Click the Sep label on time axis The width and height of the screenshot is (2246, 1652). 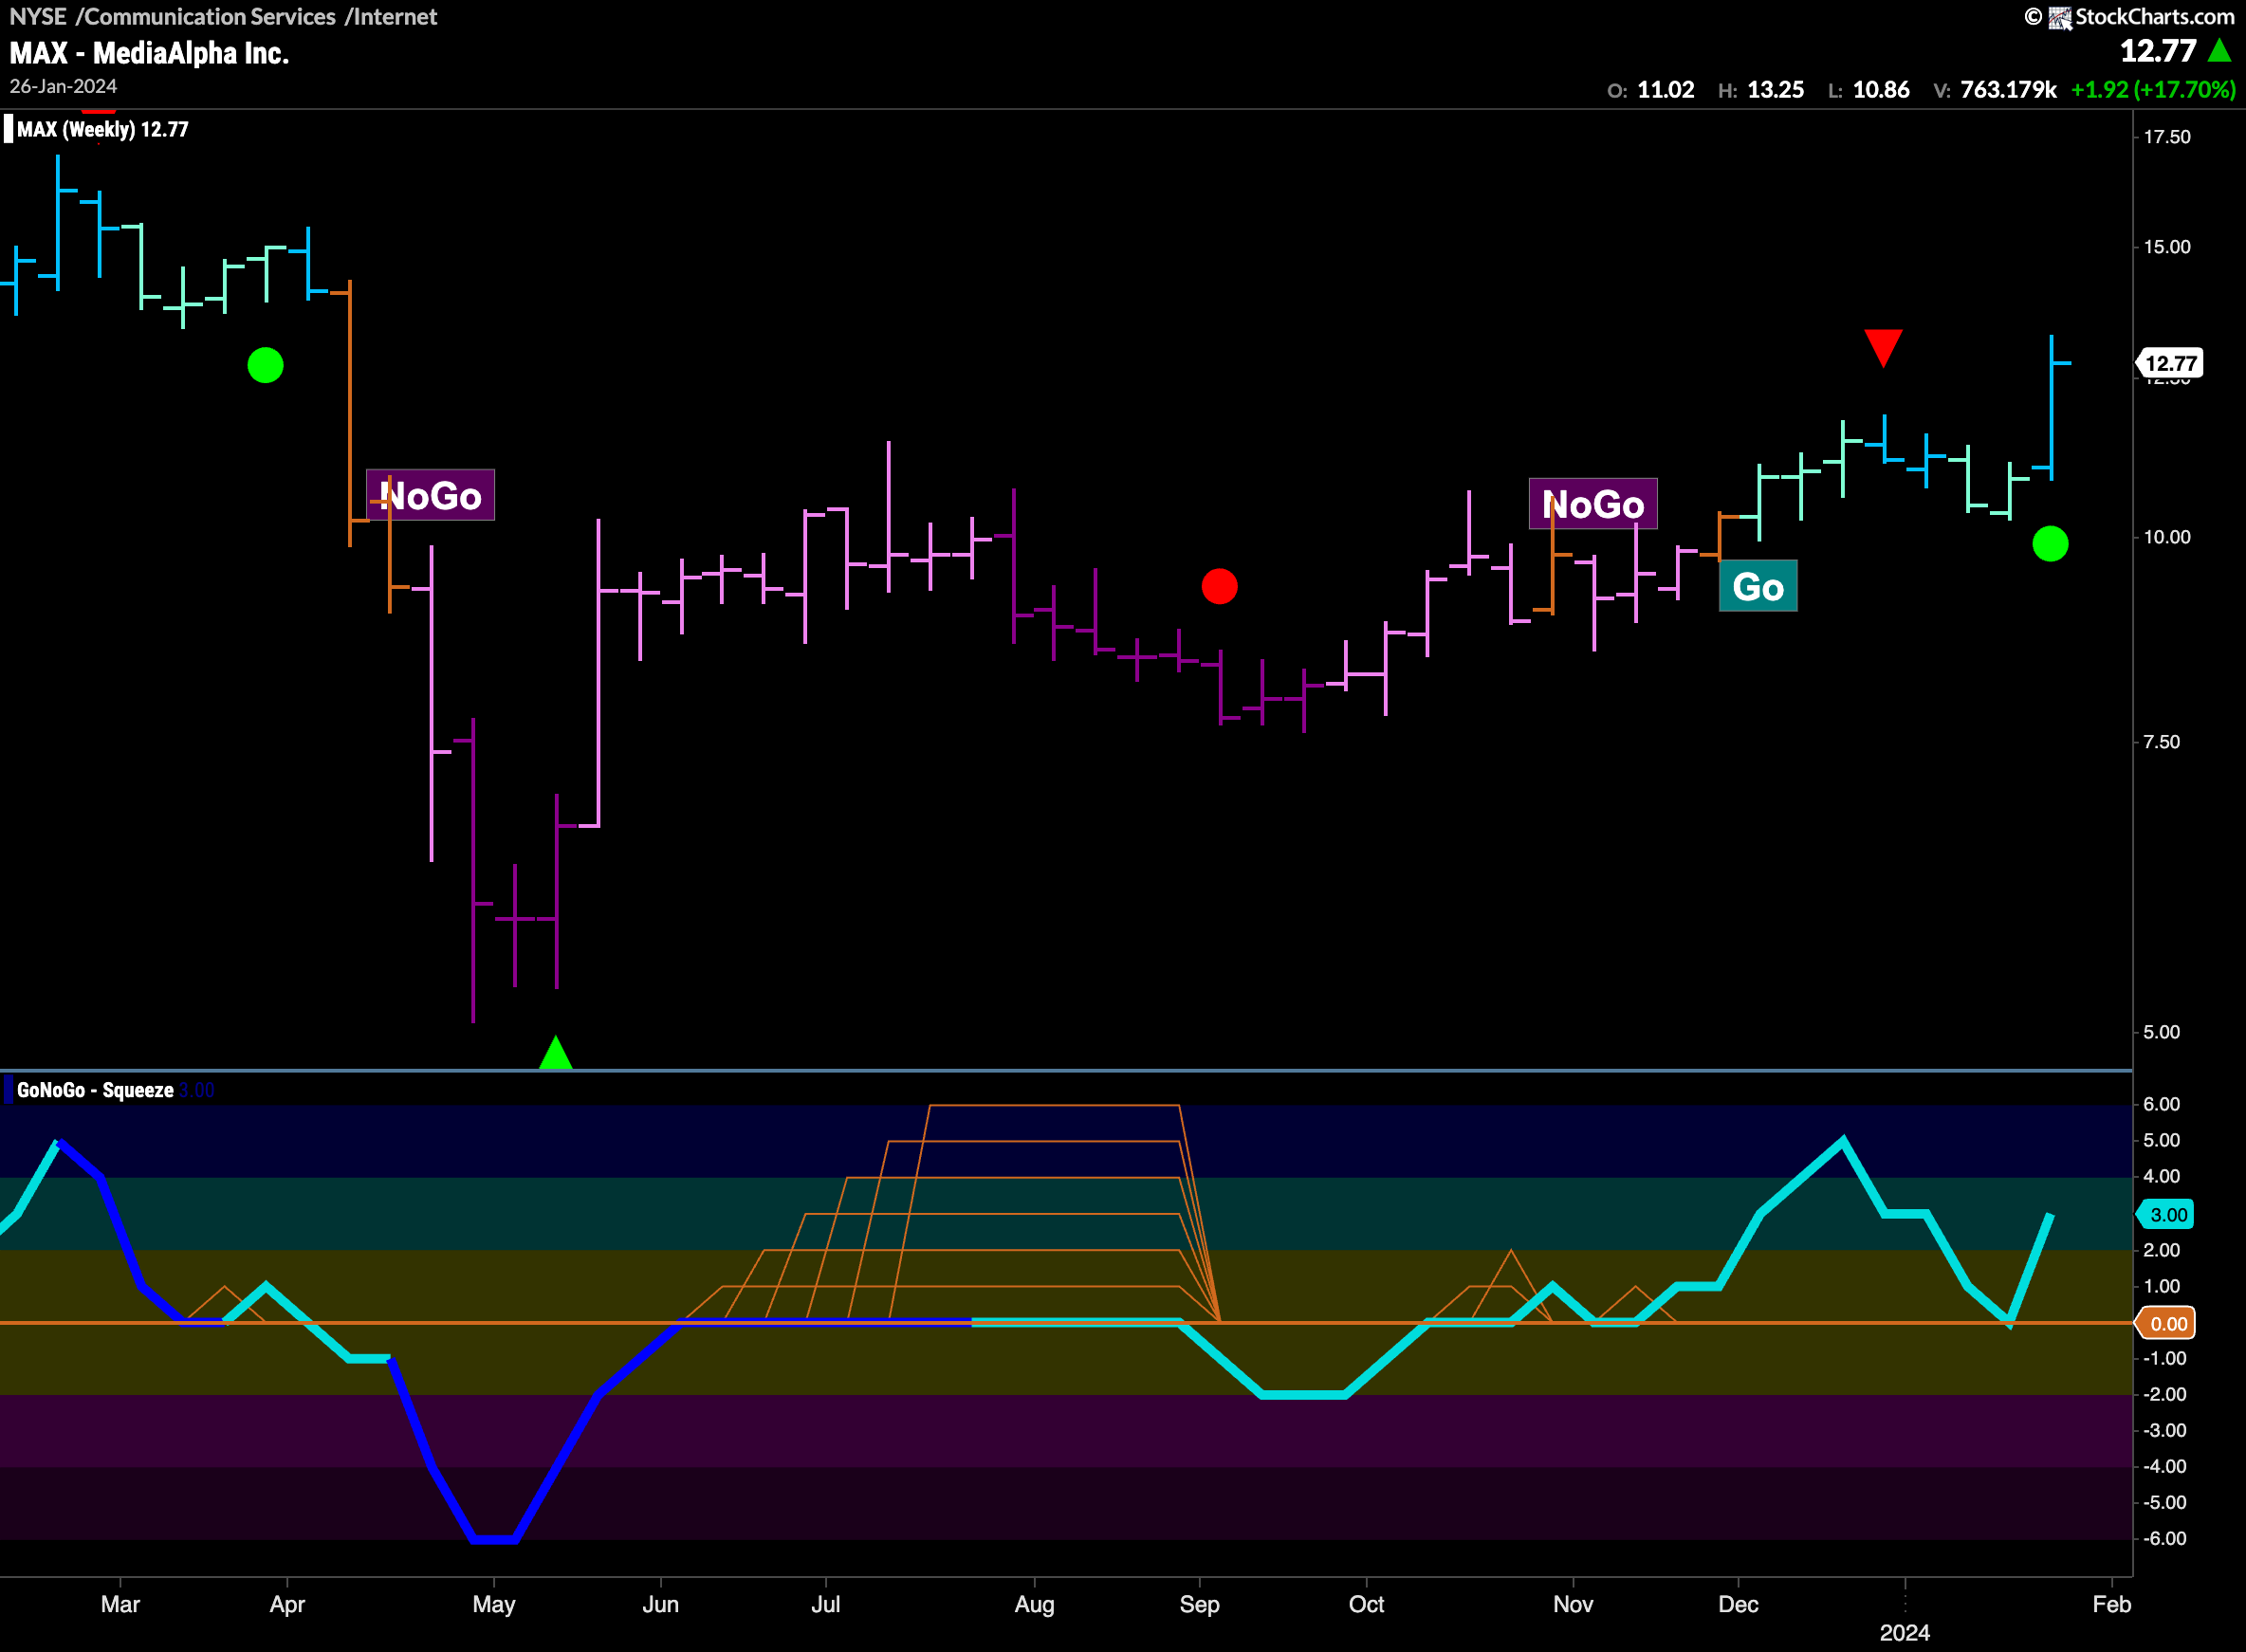click(1199, 1604)
